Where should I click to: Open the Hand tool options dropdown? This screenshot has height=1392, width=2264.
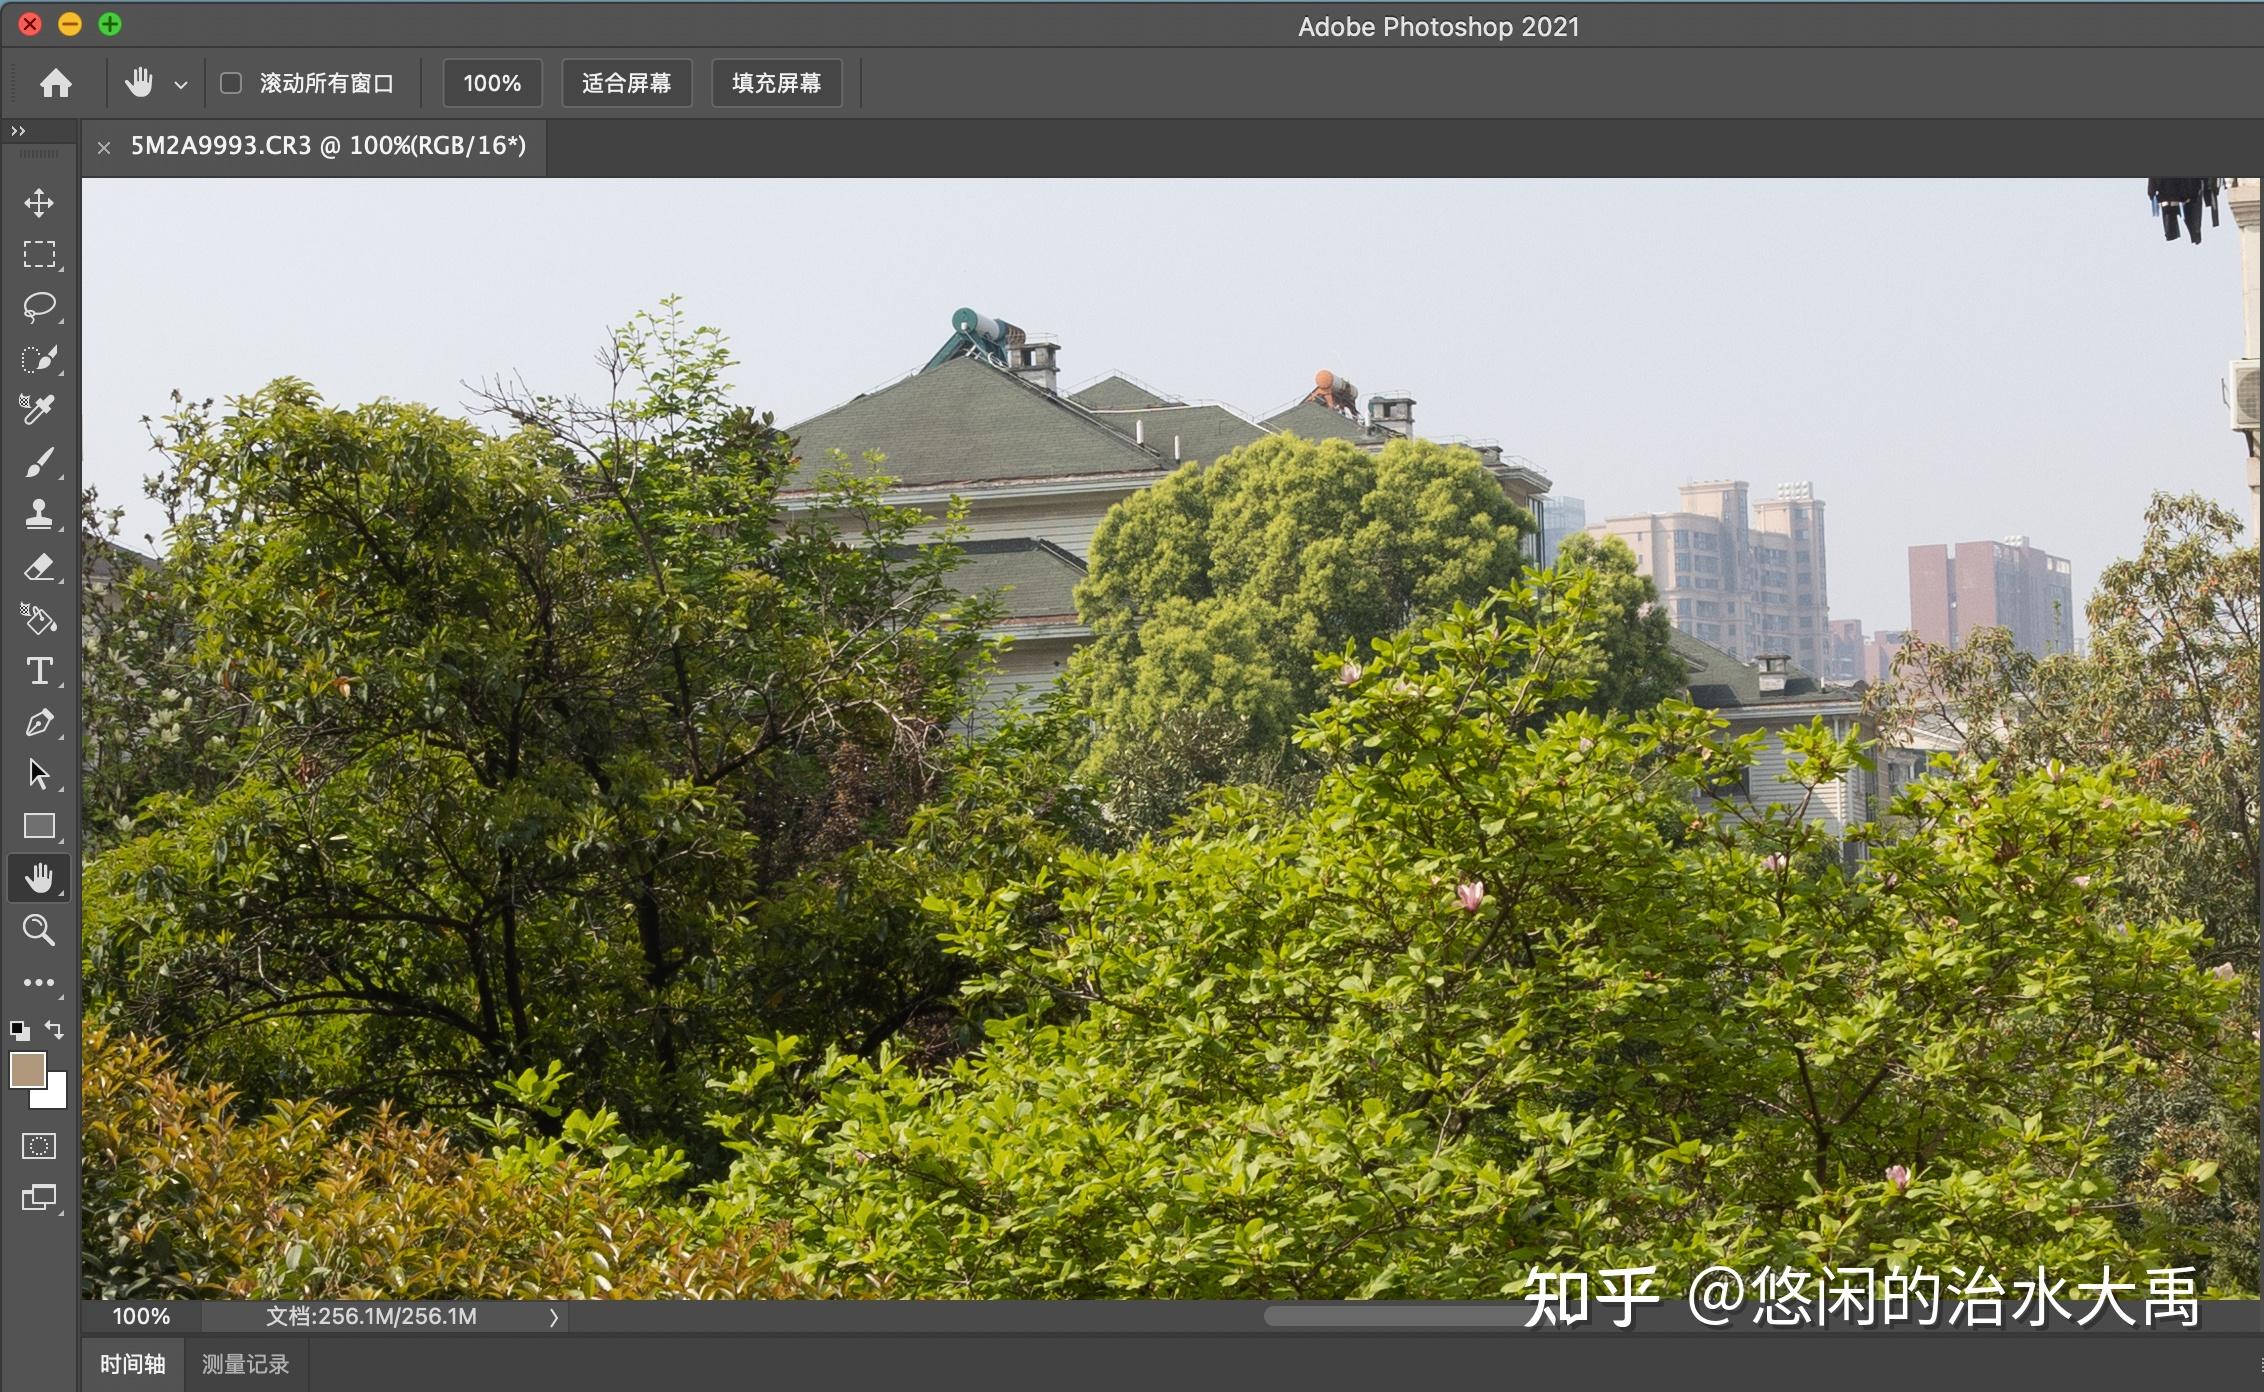coord(180,83)
